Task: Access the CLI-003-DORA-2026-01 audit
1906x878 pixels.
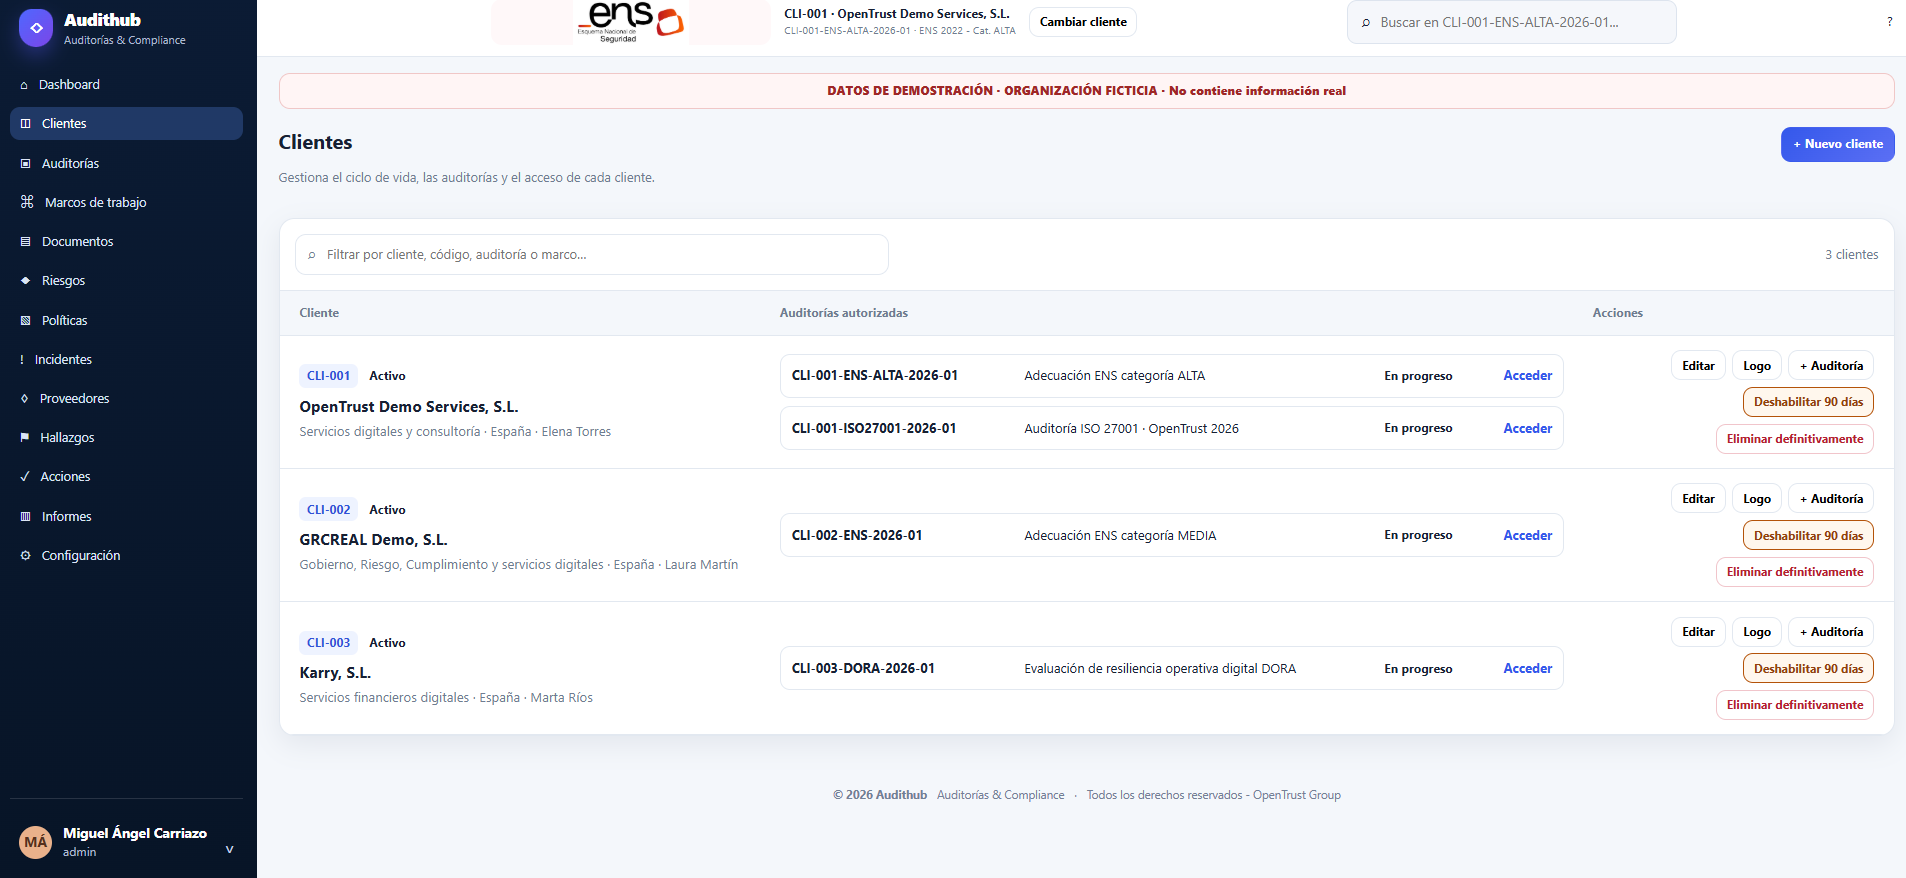Action: (x=1528, y=669)
